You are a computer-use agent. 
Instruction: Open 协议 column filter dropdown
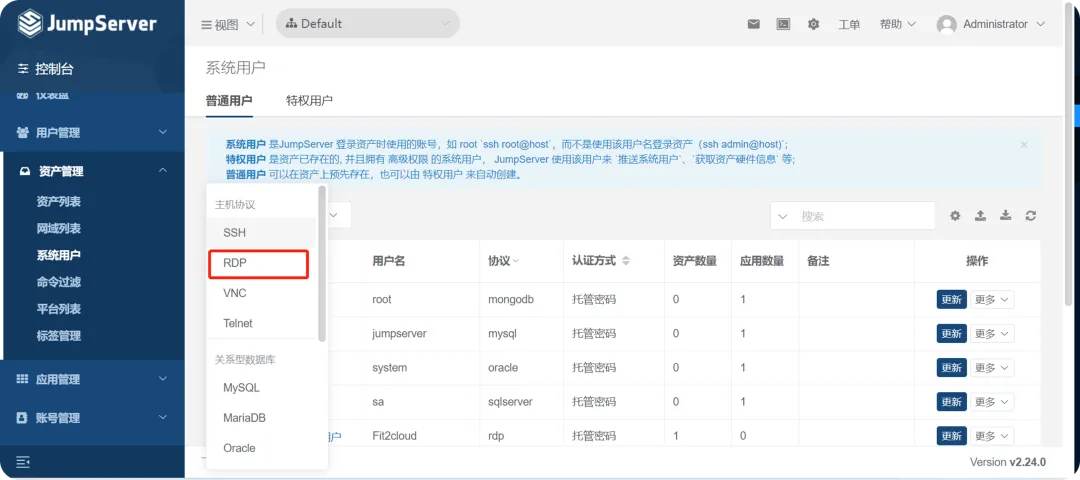click(x=515, y=261)
